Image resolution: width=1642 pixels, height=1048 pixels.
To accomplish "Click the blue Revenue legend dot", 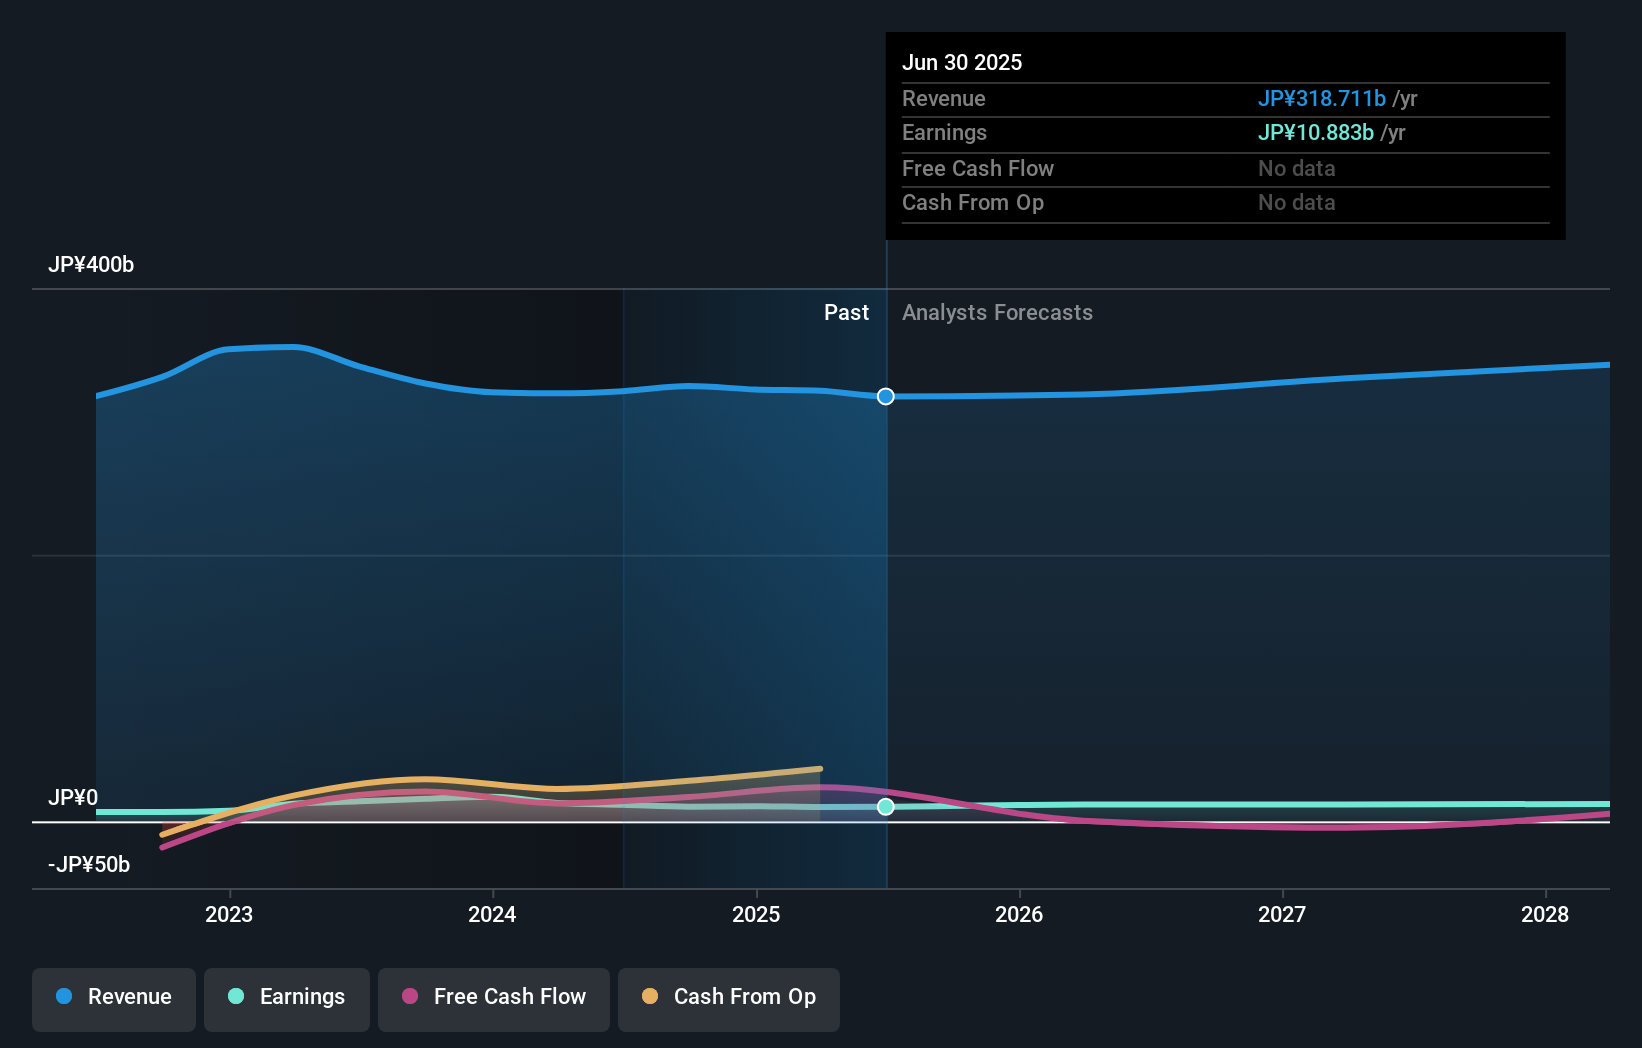I will (63, 997).
